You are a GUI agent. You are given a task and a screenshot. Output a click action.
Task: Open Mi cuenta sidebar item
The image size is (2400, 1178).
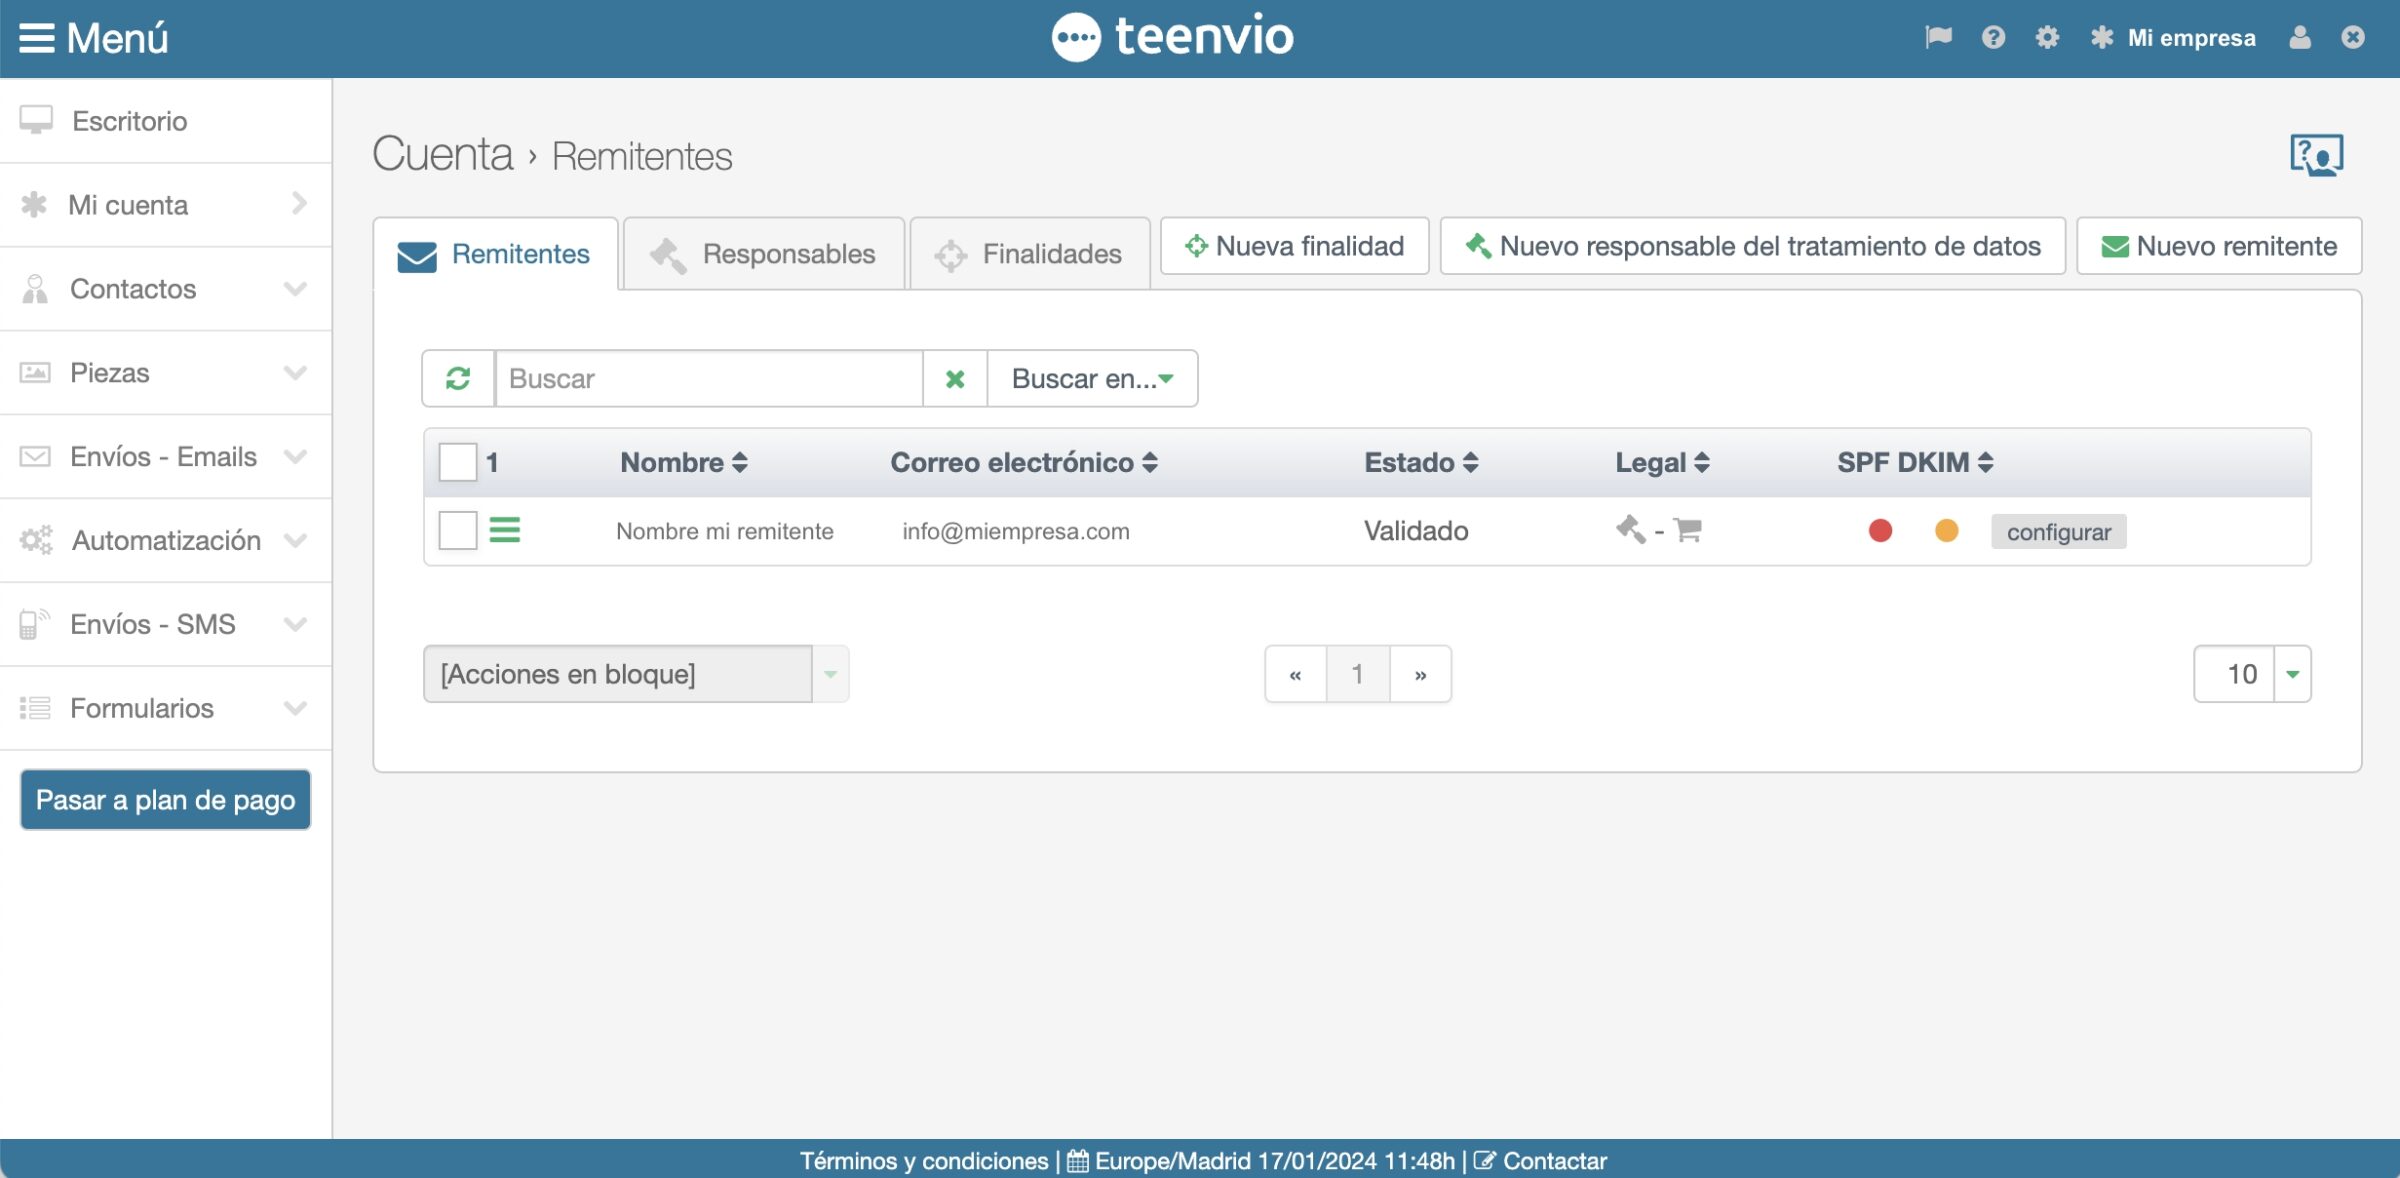[165, 205]
